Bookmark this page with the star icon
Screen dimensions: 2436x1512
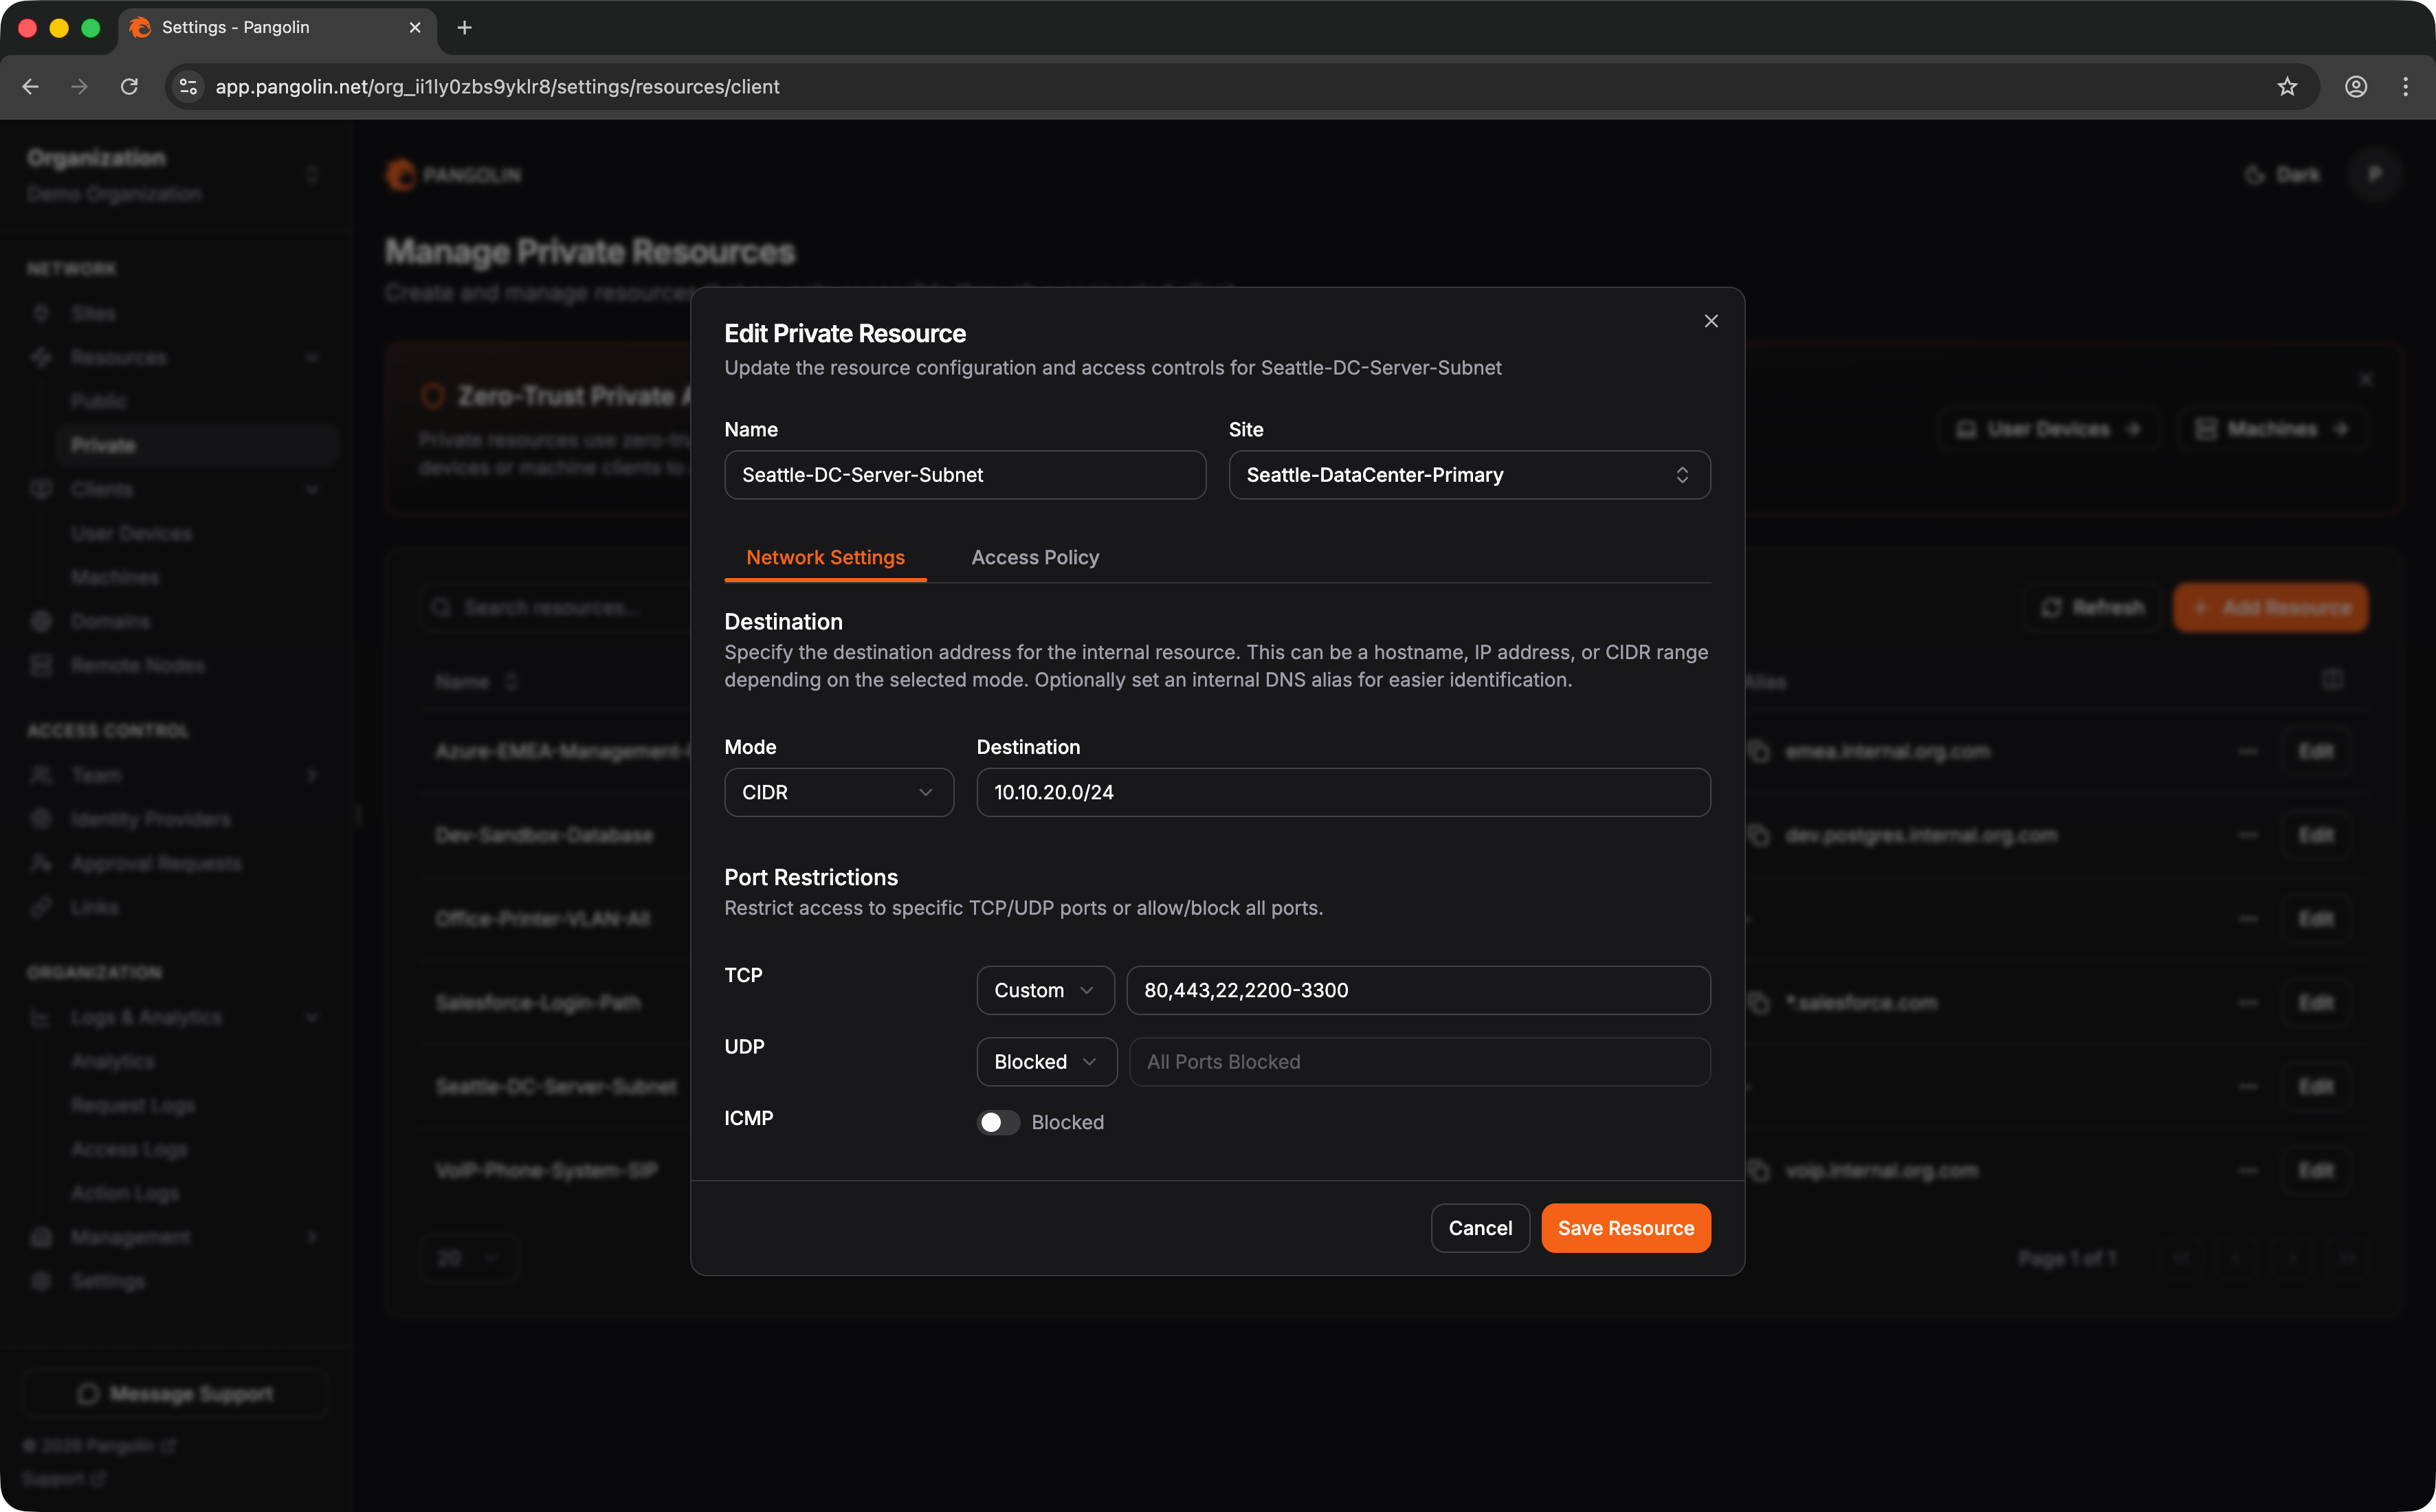coord(2286,87)
